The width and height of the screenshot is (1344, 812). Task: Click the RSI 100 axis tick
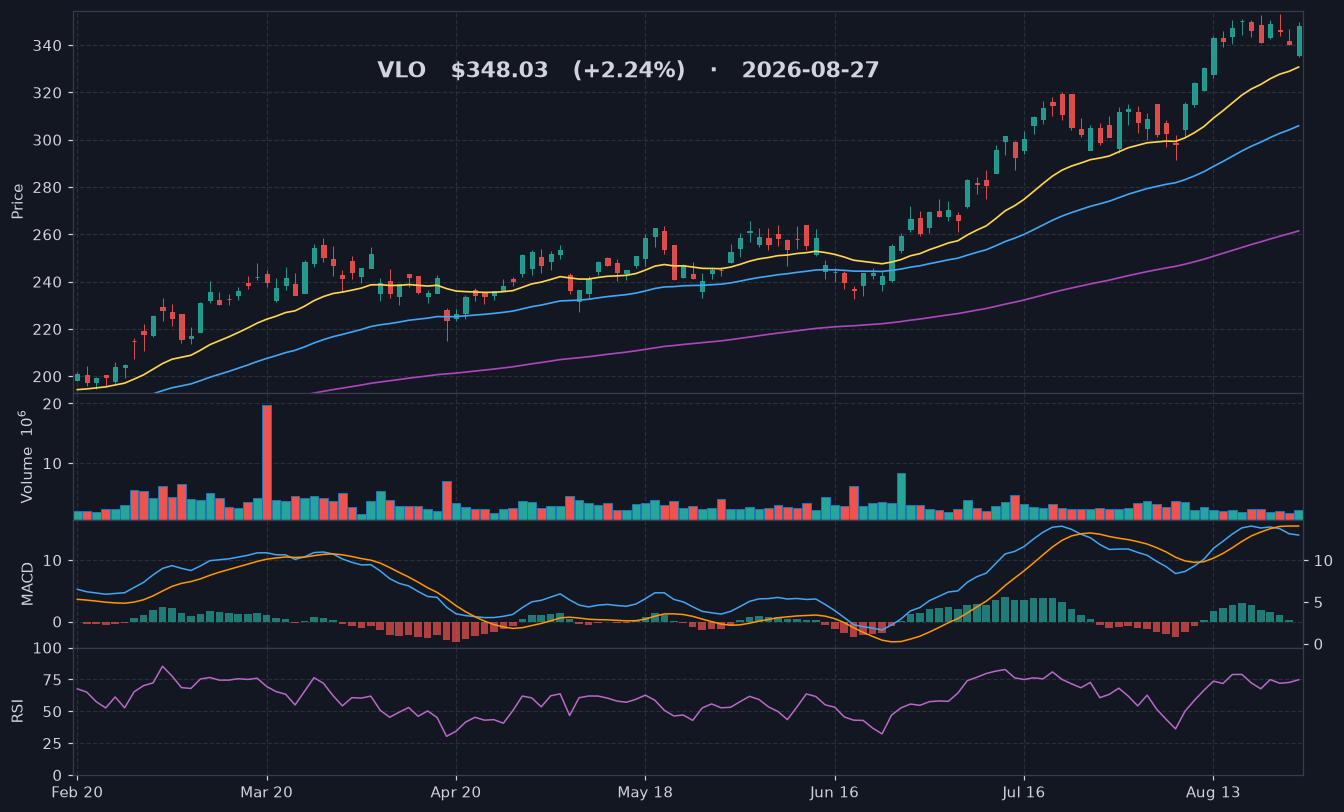(x=49, y=649)
